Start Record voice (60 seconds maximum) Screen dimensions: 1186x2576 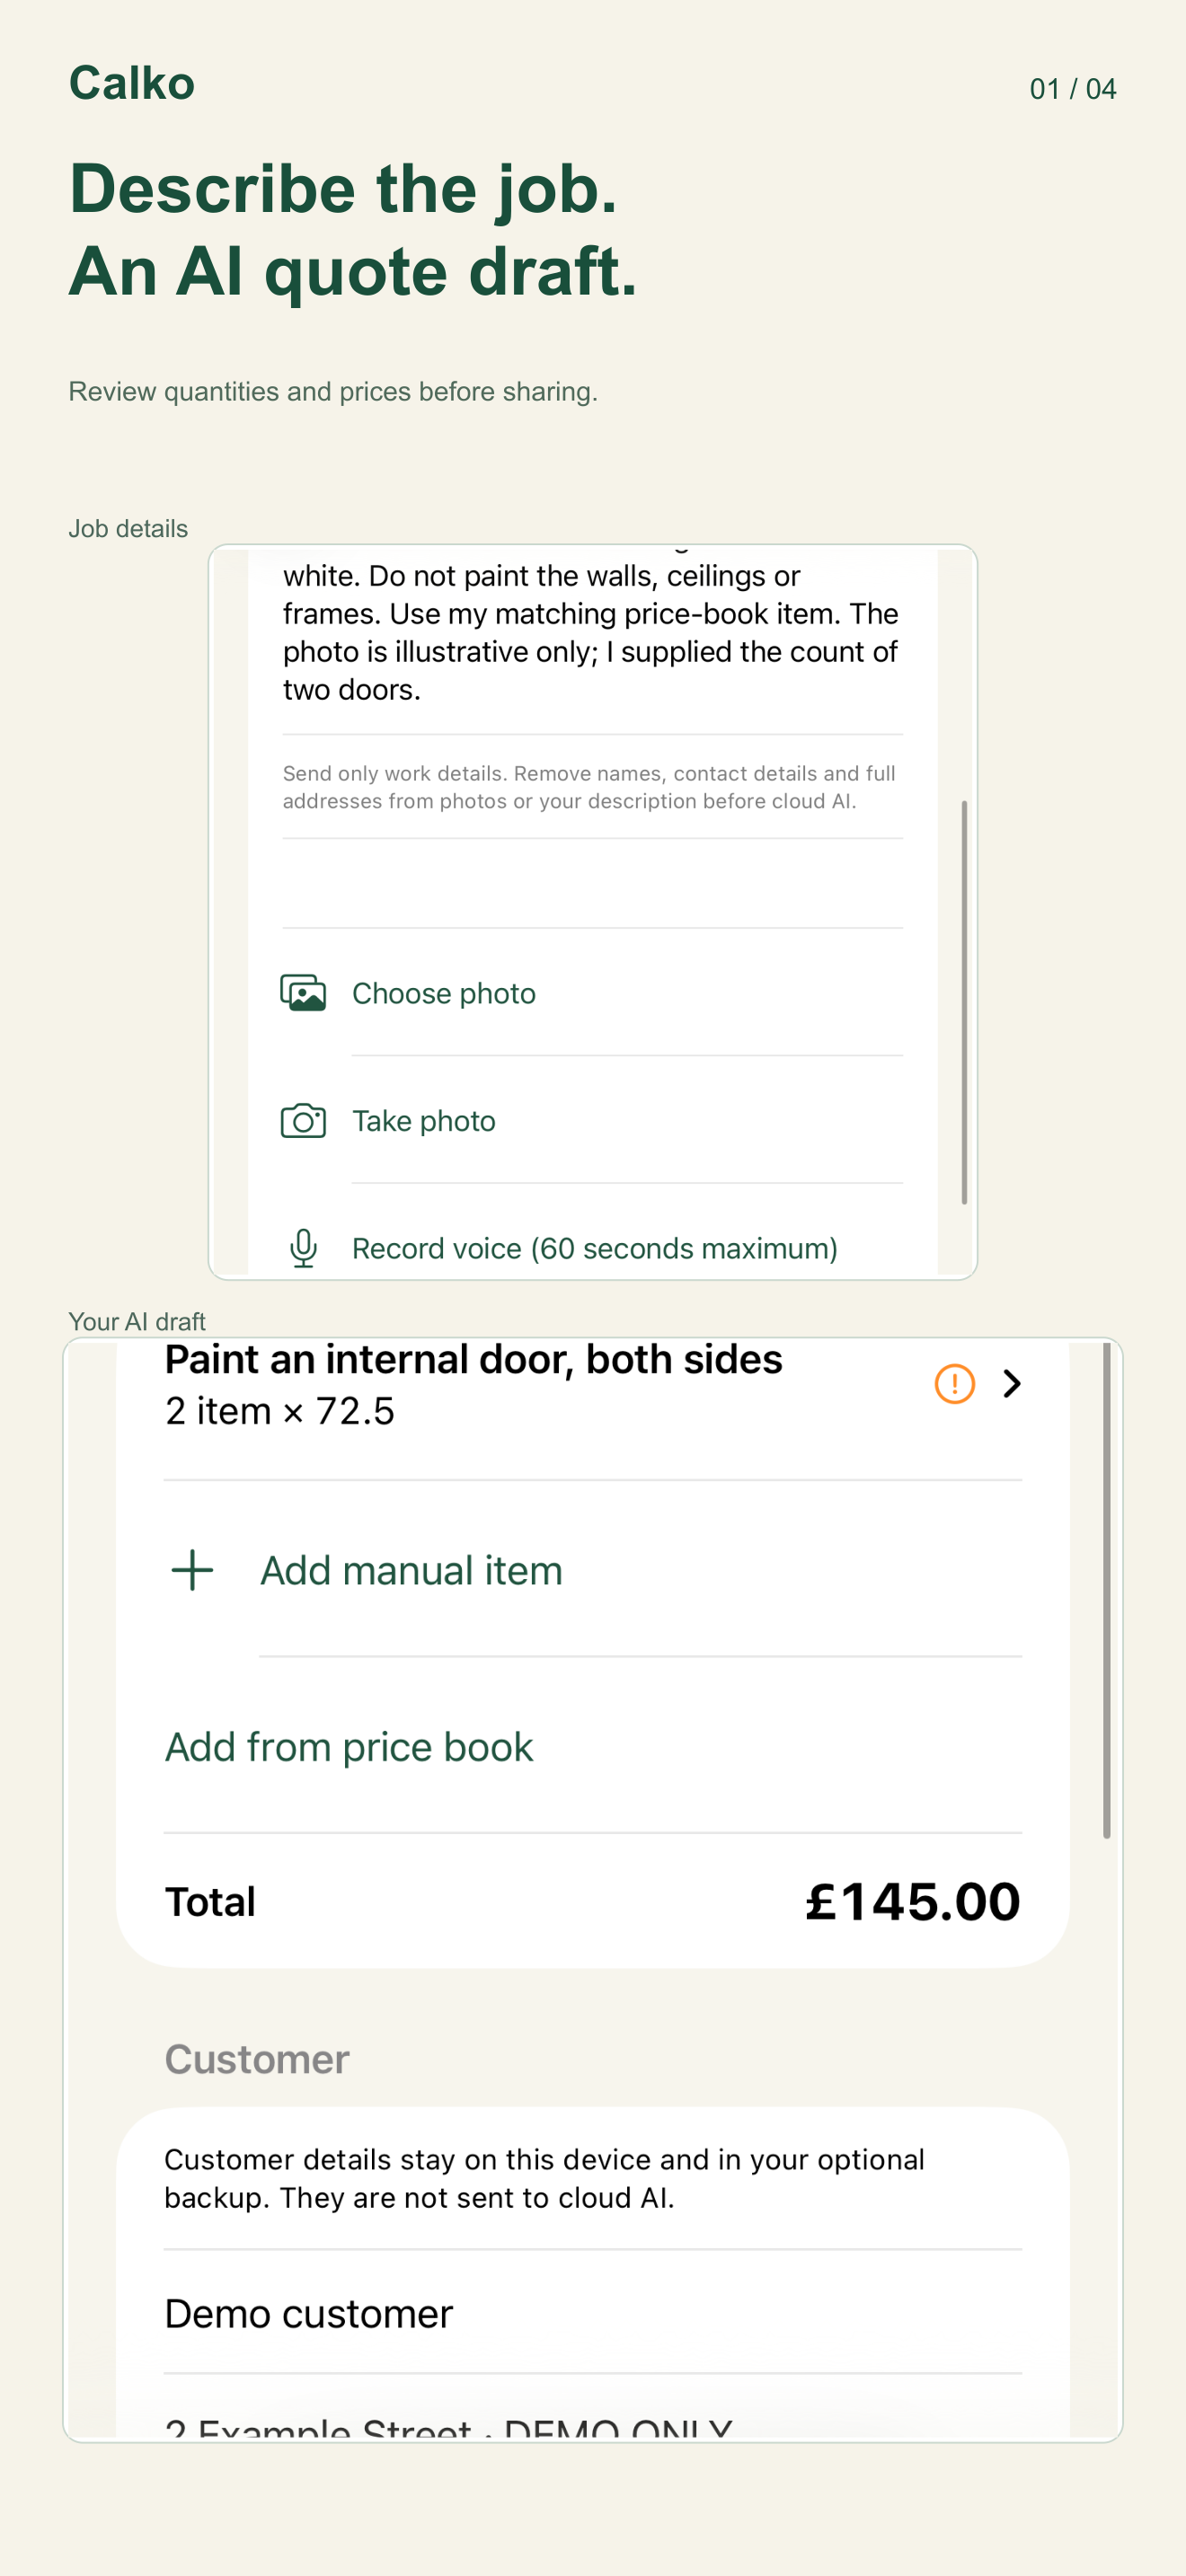592,1248
